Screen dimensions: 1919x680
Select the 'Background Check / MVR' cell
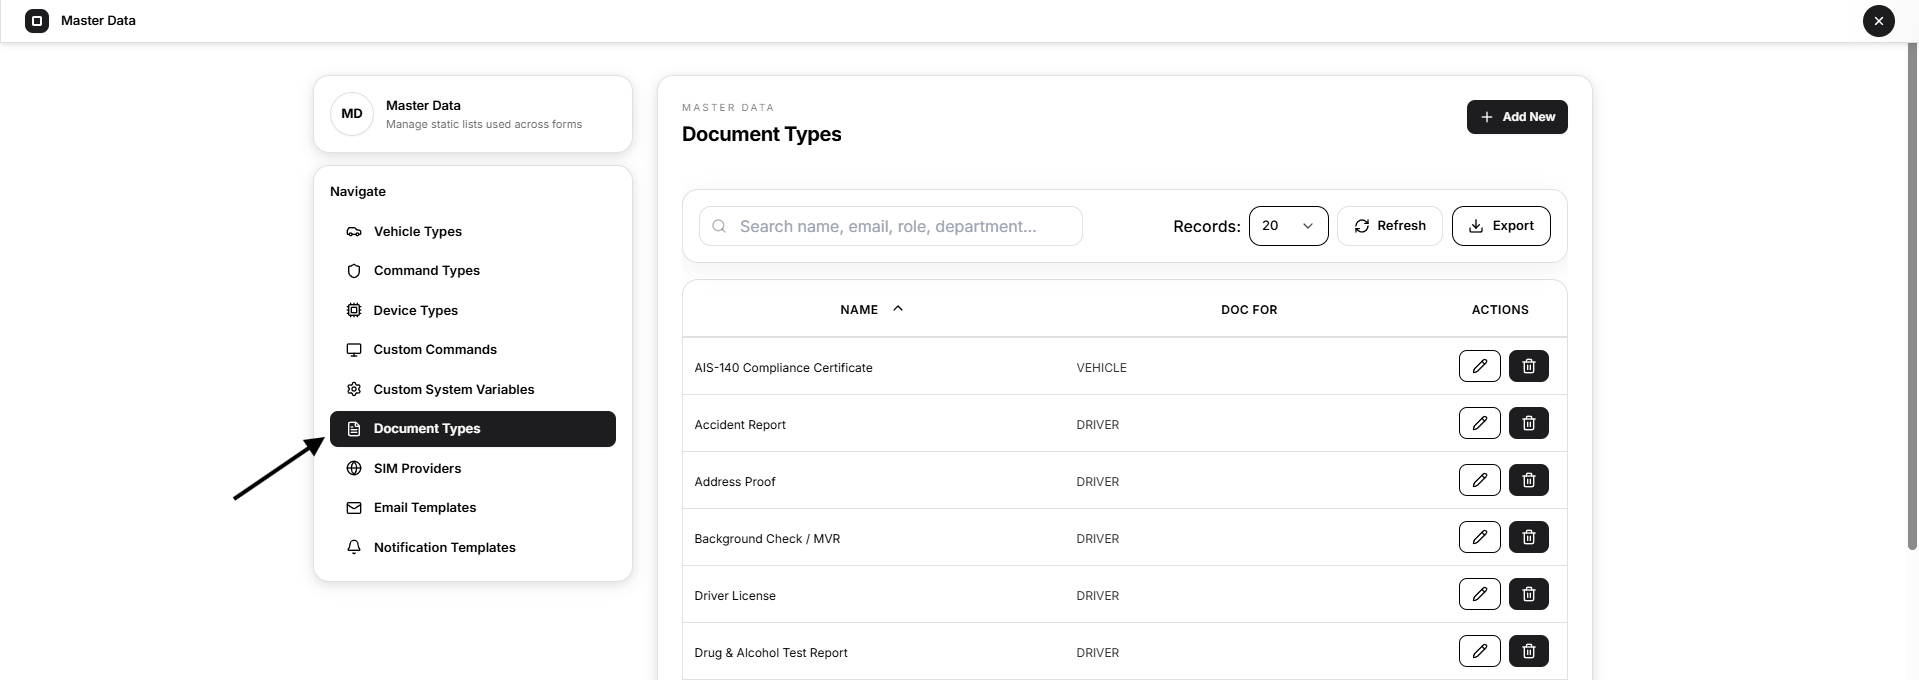tap(767, 539)
